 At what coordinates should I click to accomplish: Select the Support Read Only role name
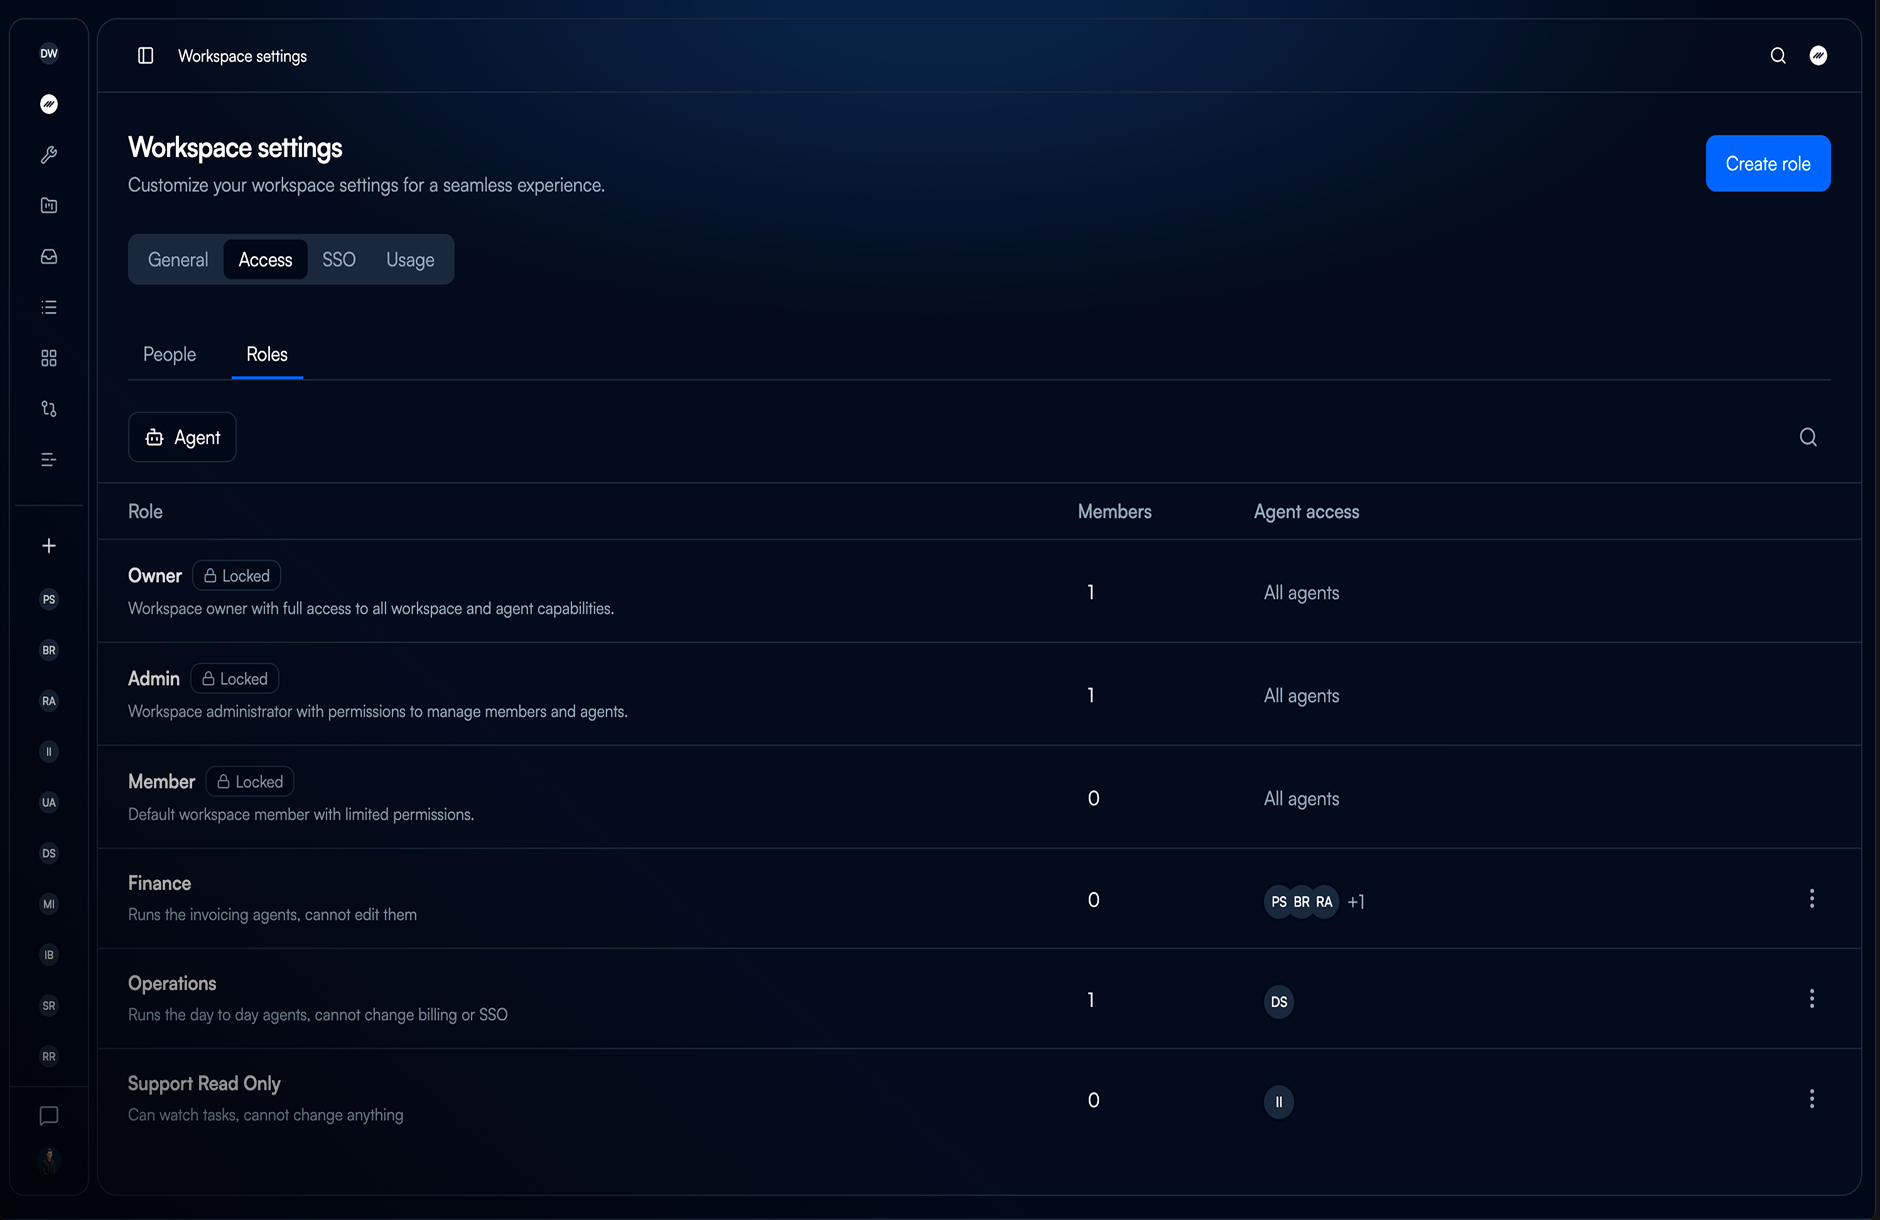204,1084
